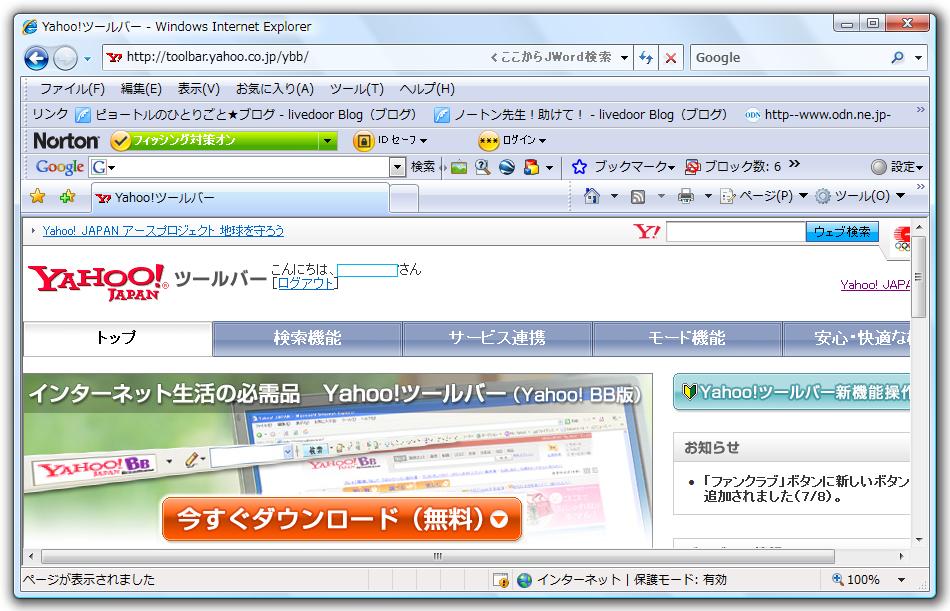The image size is (950, 611).
Task: Expand Norton phishing protection dropdown arrow
Action: 328,141
